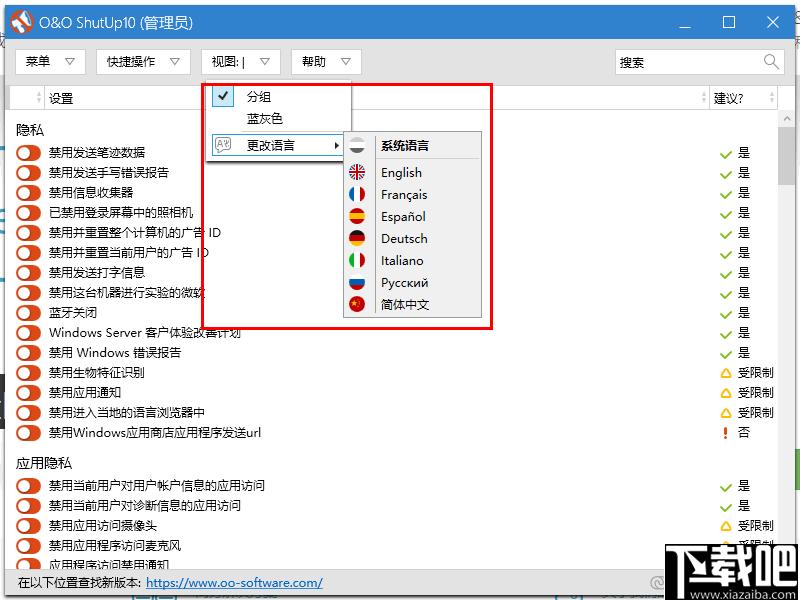The height and width of the screenshot is (600, 800).
Task: Click yellow warning triangle for 禁用生物特征识别
Action: 726,373
